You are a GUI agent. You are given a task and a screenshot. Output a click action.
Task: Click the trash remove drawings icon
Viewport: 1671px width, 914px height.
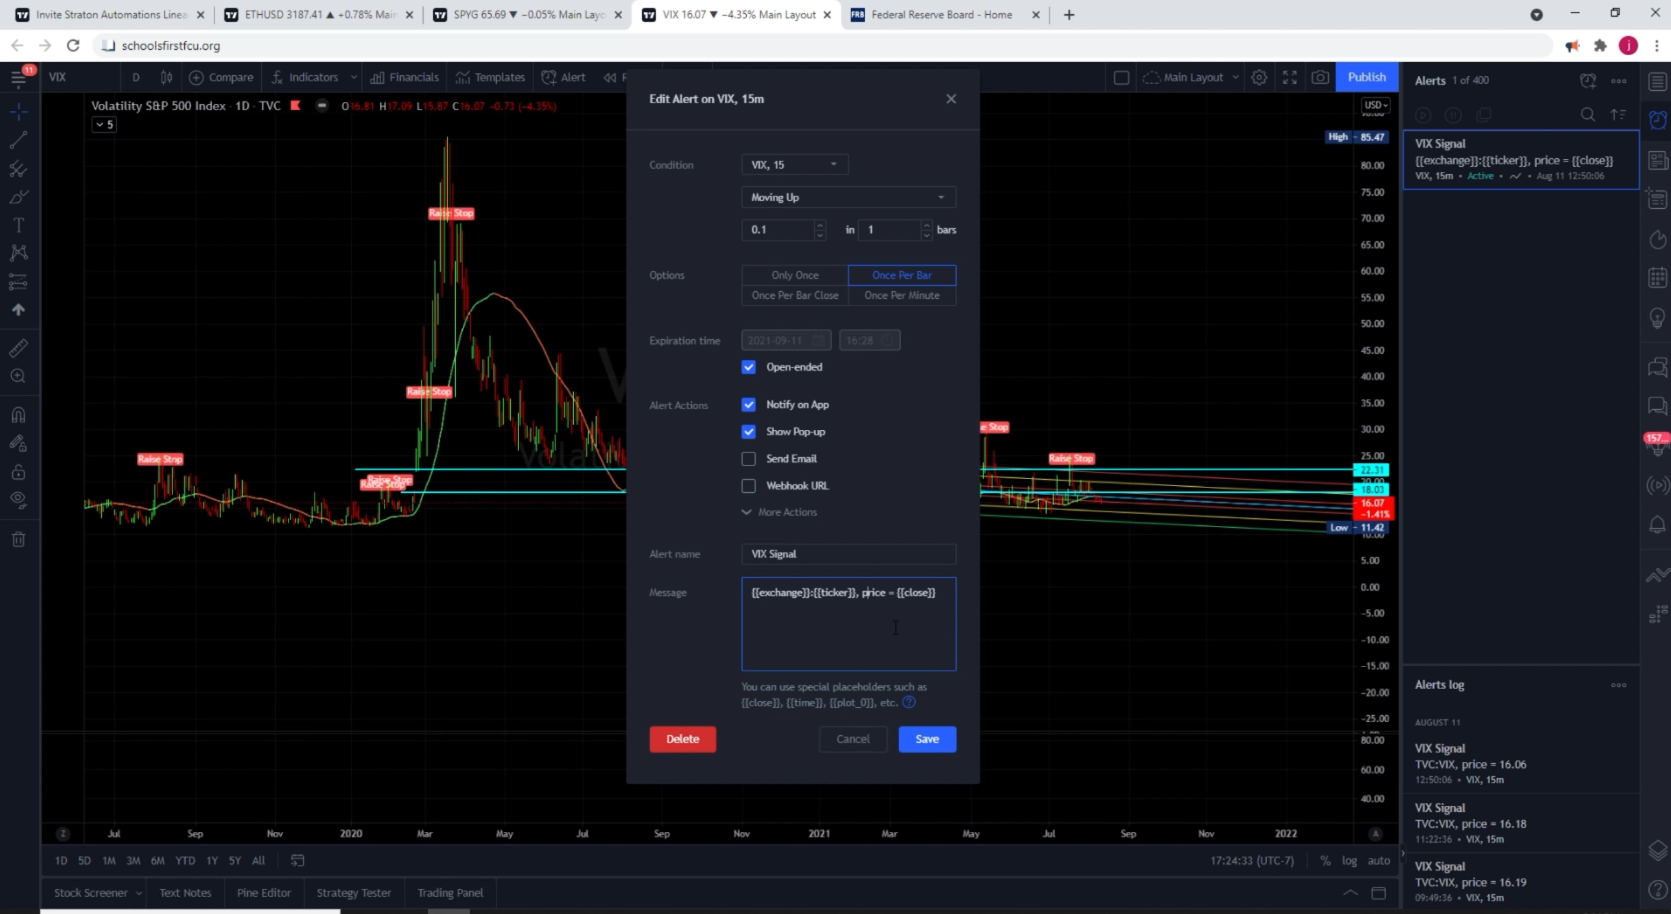[x=18, y=540]
